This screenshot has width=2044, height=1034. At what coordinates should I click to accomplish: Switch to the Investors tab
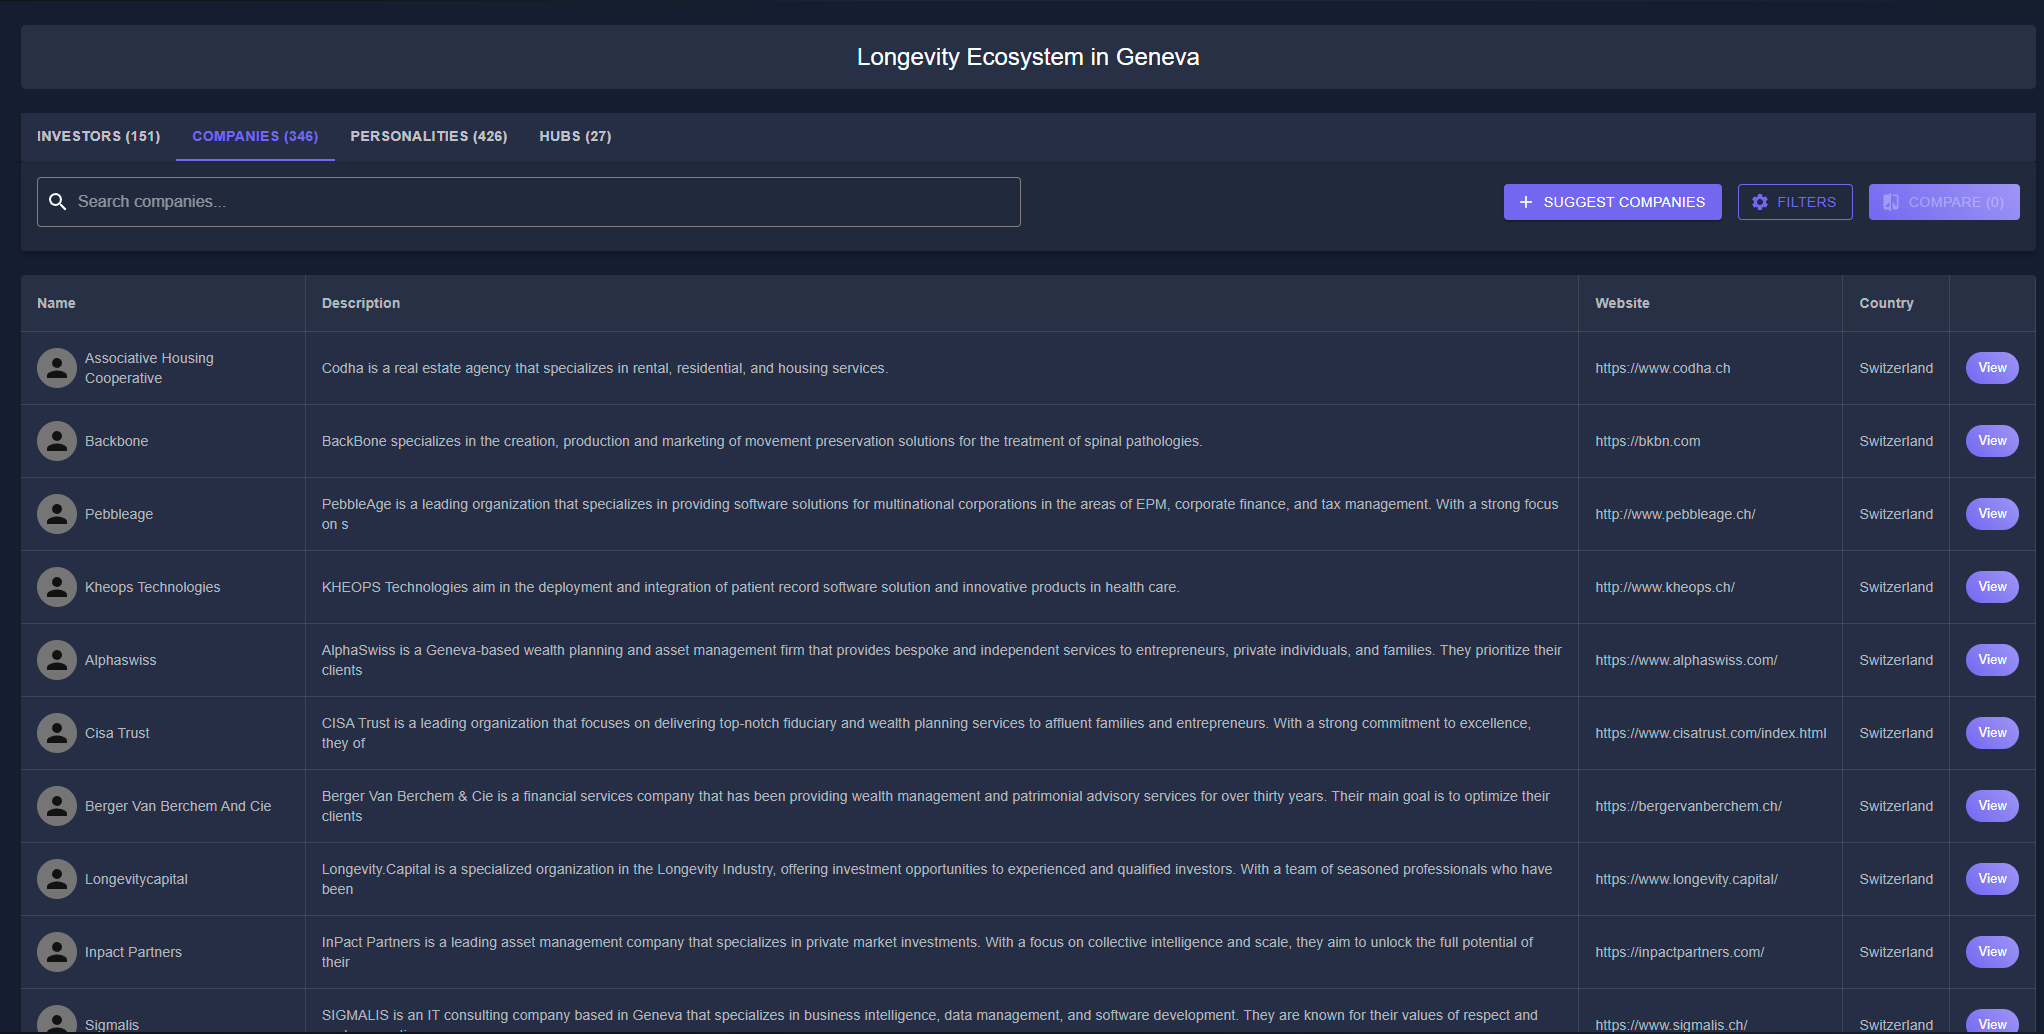point(98,136)
